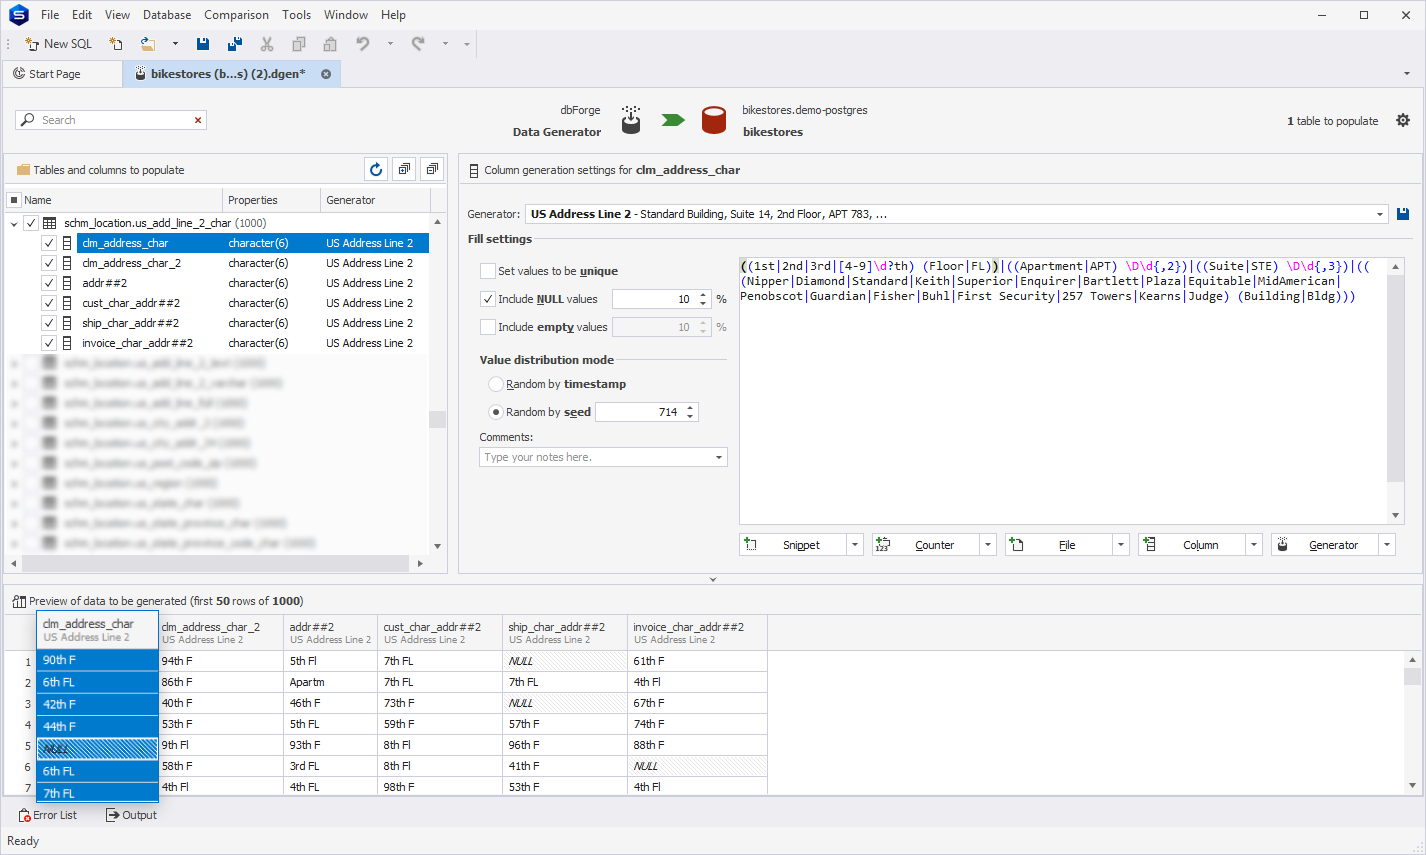1426x855 pixels.
Task: Click the Cut scissors icon
Action: point(267,44)
